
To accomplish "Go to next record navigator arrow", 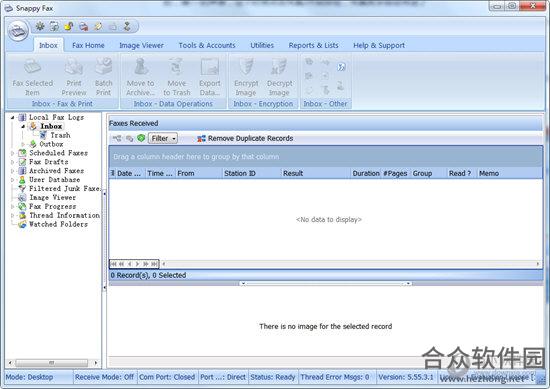I will (x=138, y=264).
